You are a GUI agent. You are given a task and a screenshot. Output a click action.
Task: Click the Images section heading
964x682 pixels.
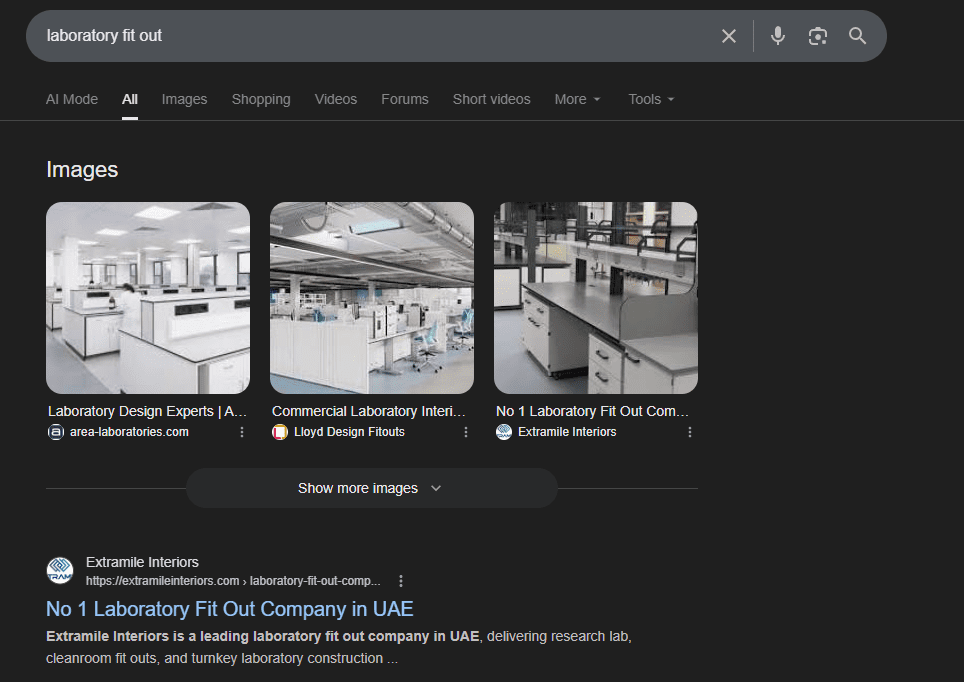coord(82,170)
